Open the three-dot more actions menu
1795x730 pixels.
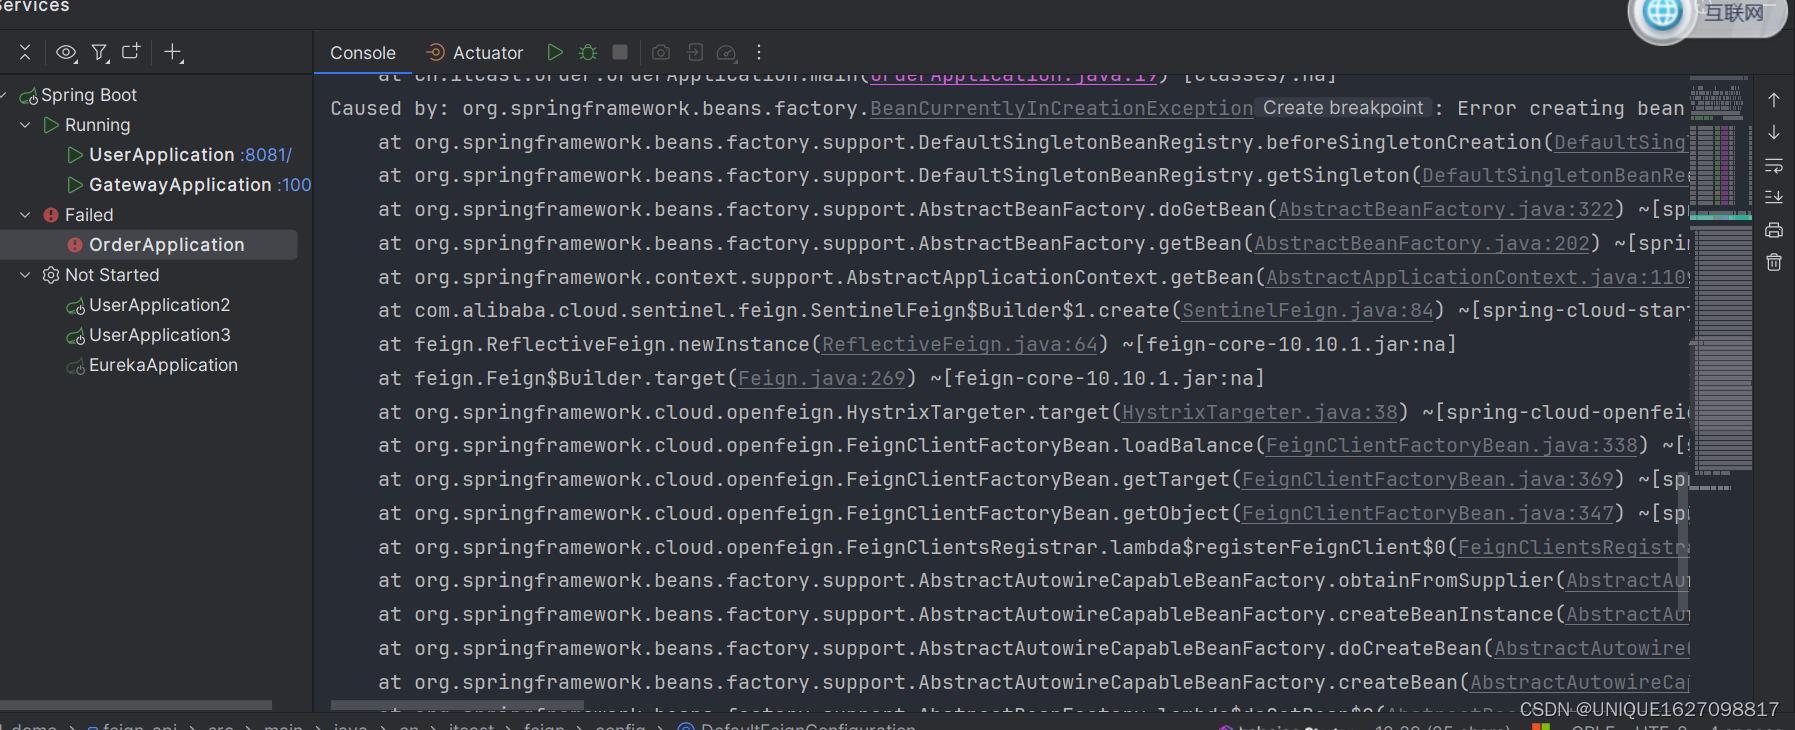[x=759, y=52]
